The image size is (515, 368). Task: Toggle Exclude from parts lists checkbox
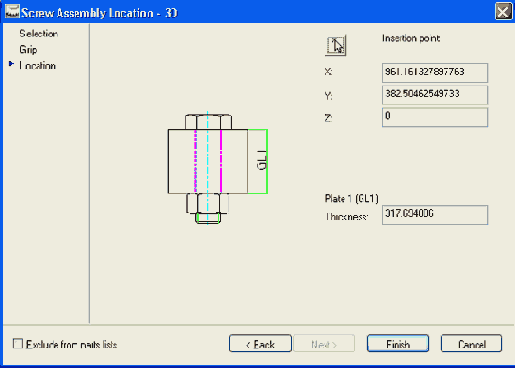(x=18, y=344)
